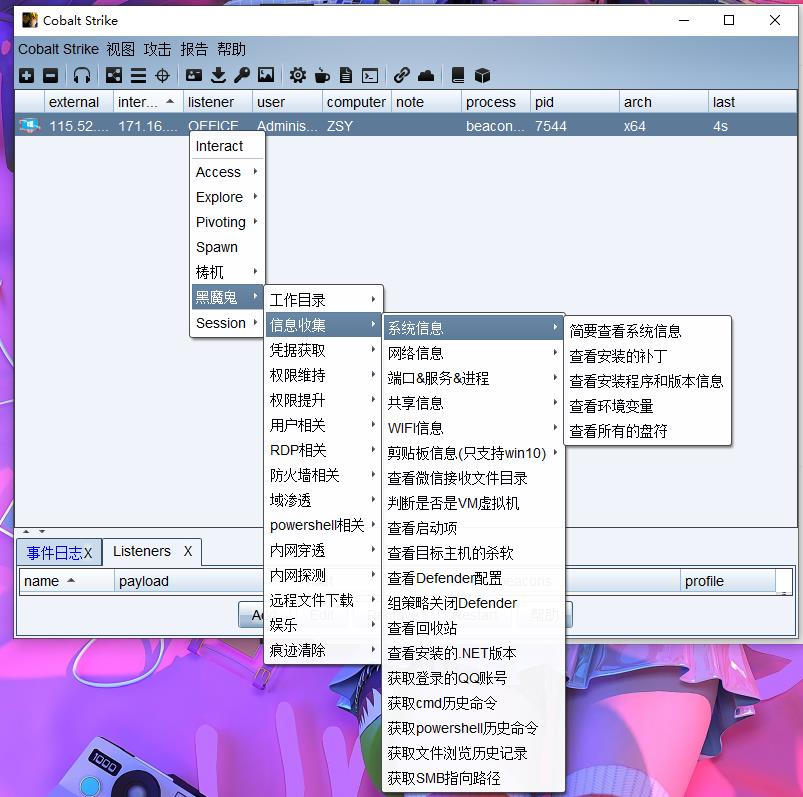The width and height of the screenshot is (803, 797).
Task: Open Listeners via the headphones icon
Action: click(82, 76)
